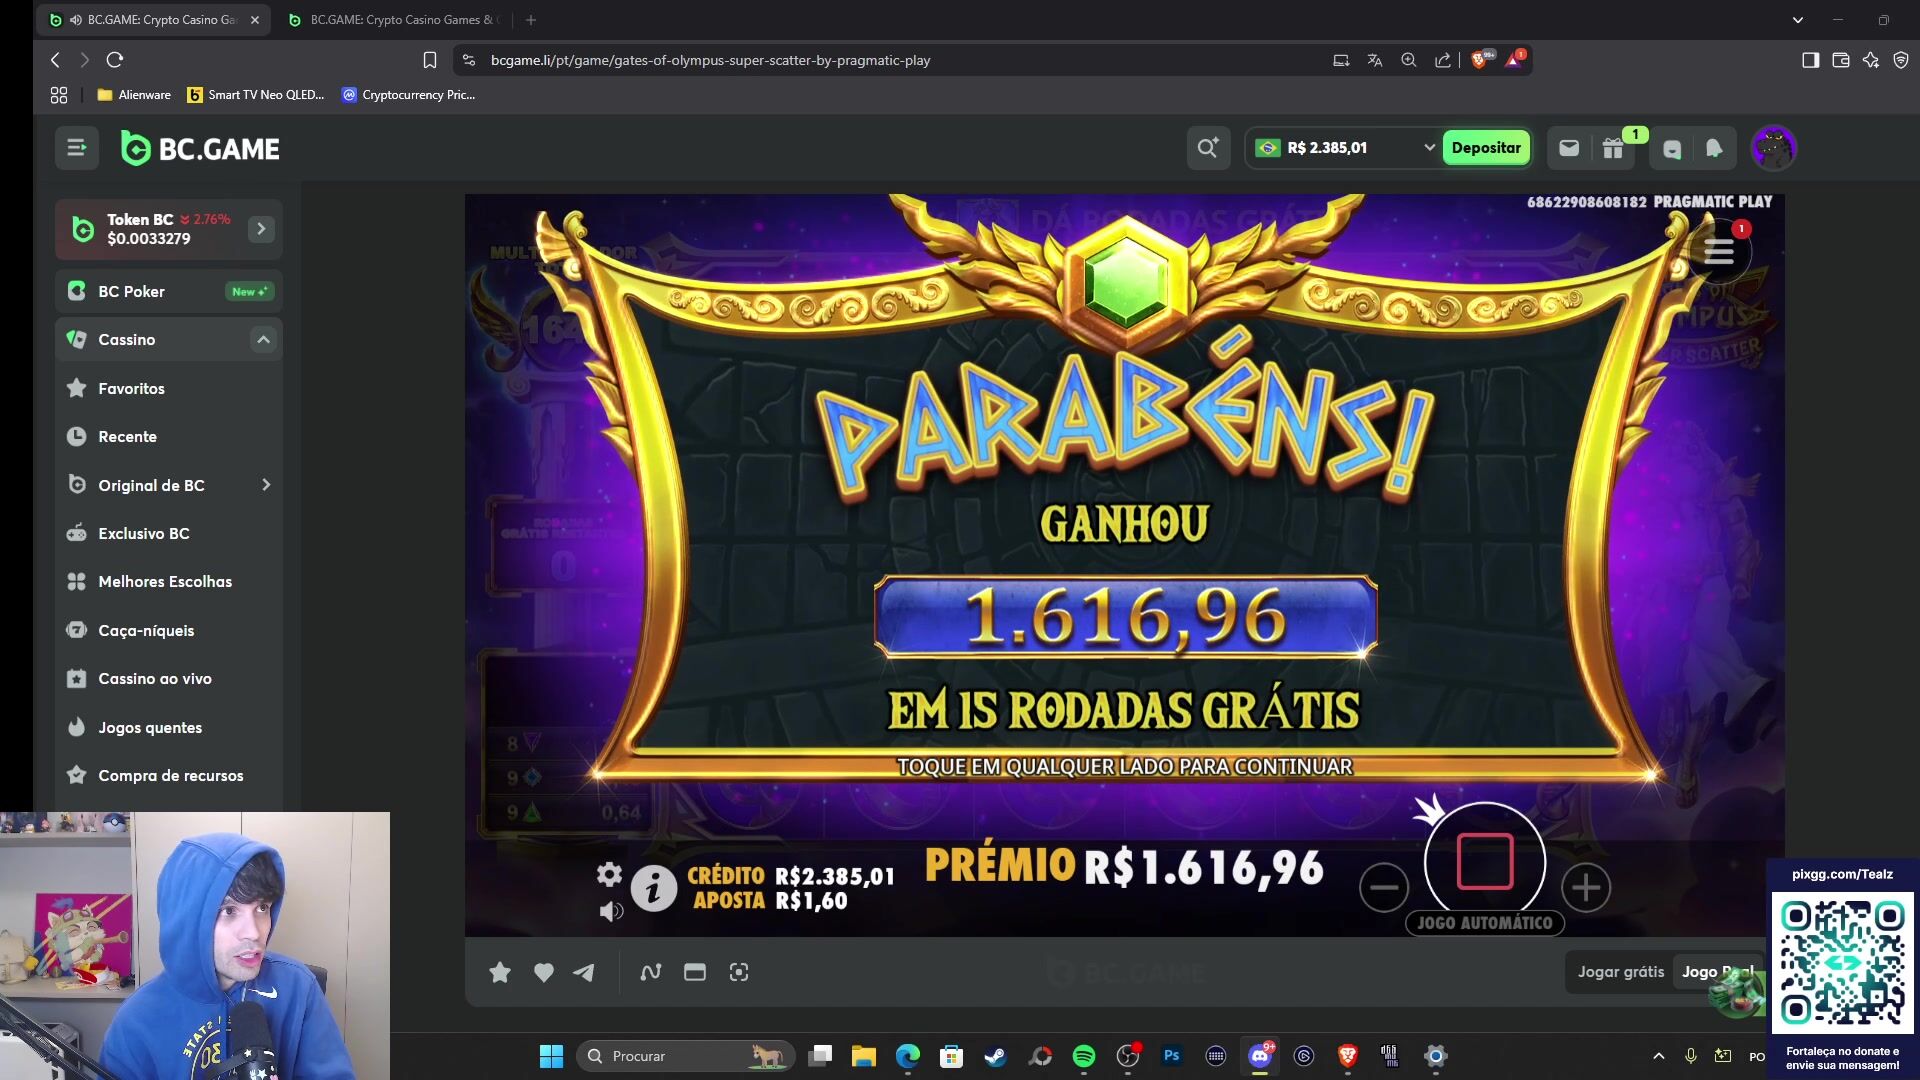This screenshot has height=1080, width=1920.
Task: Share the game with paper plane icon
Action: pyautogui.click(x=584, y=972)
